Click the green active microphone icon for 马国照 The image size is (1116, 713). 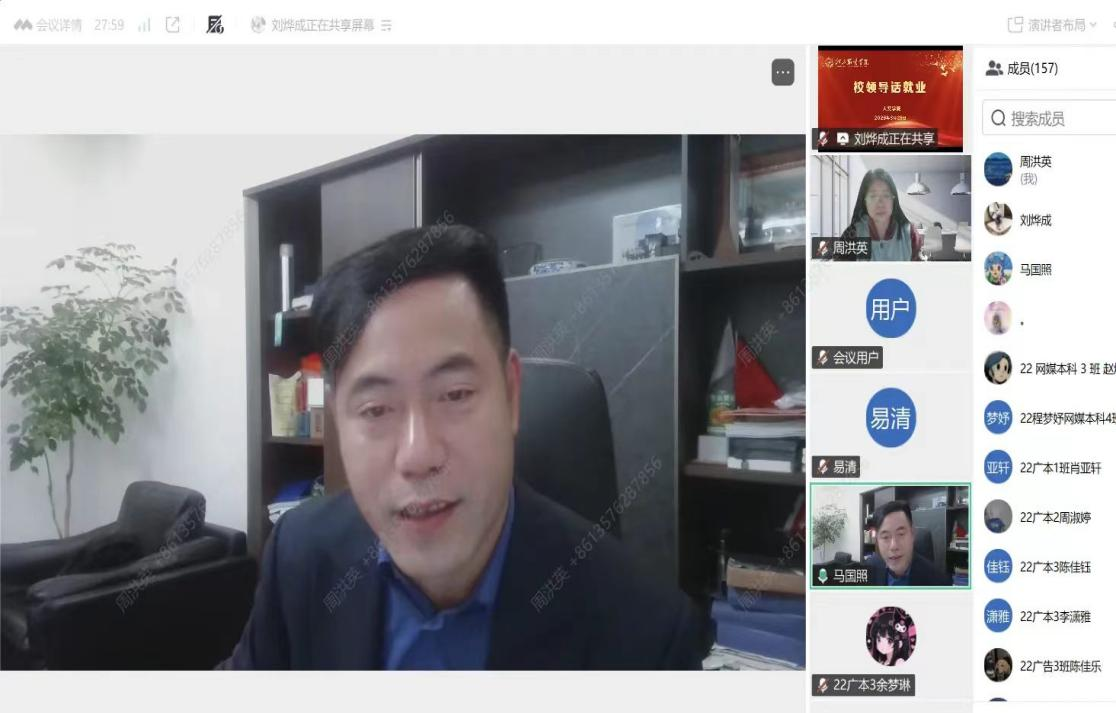click(x=823, y=576)
